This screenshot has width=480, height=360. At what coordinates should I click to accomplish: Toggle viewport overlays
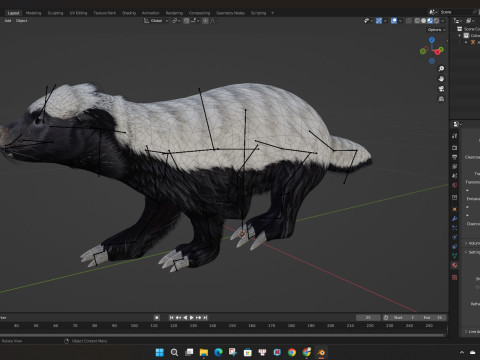394,21
